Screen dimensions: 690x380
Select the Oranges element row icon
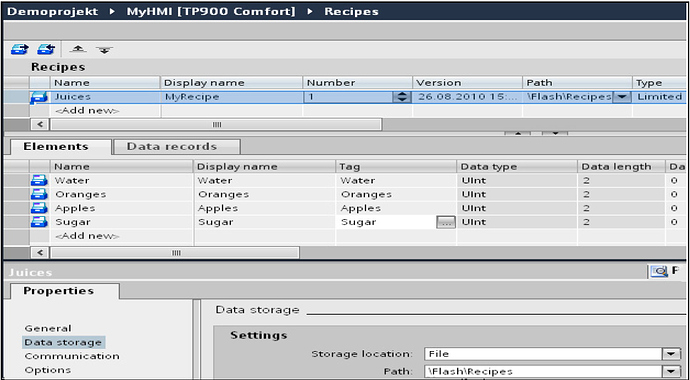pos(39,194)
